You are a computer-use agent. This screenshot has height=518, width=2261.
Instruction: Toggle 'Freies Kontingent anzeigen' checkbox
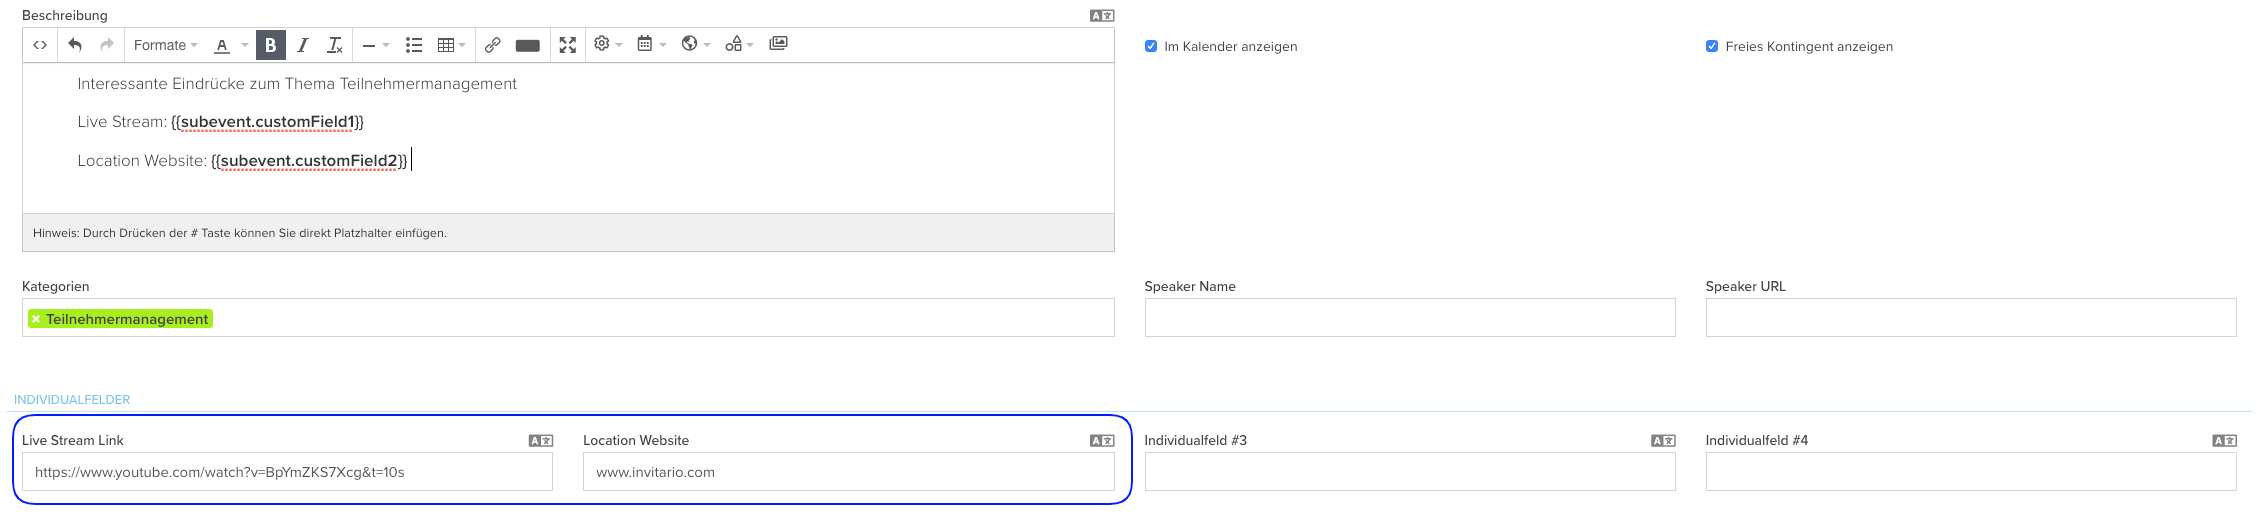click(x=1712, y=46)
